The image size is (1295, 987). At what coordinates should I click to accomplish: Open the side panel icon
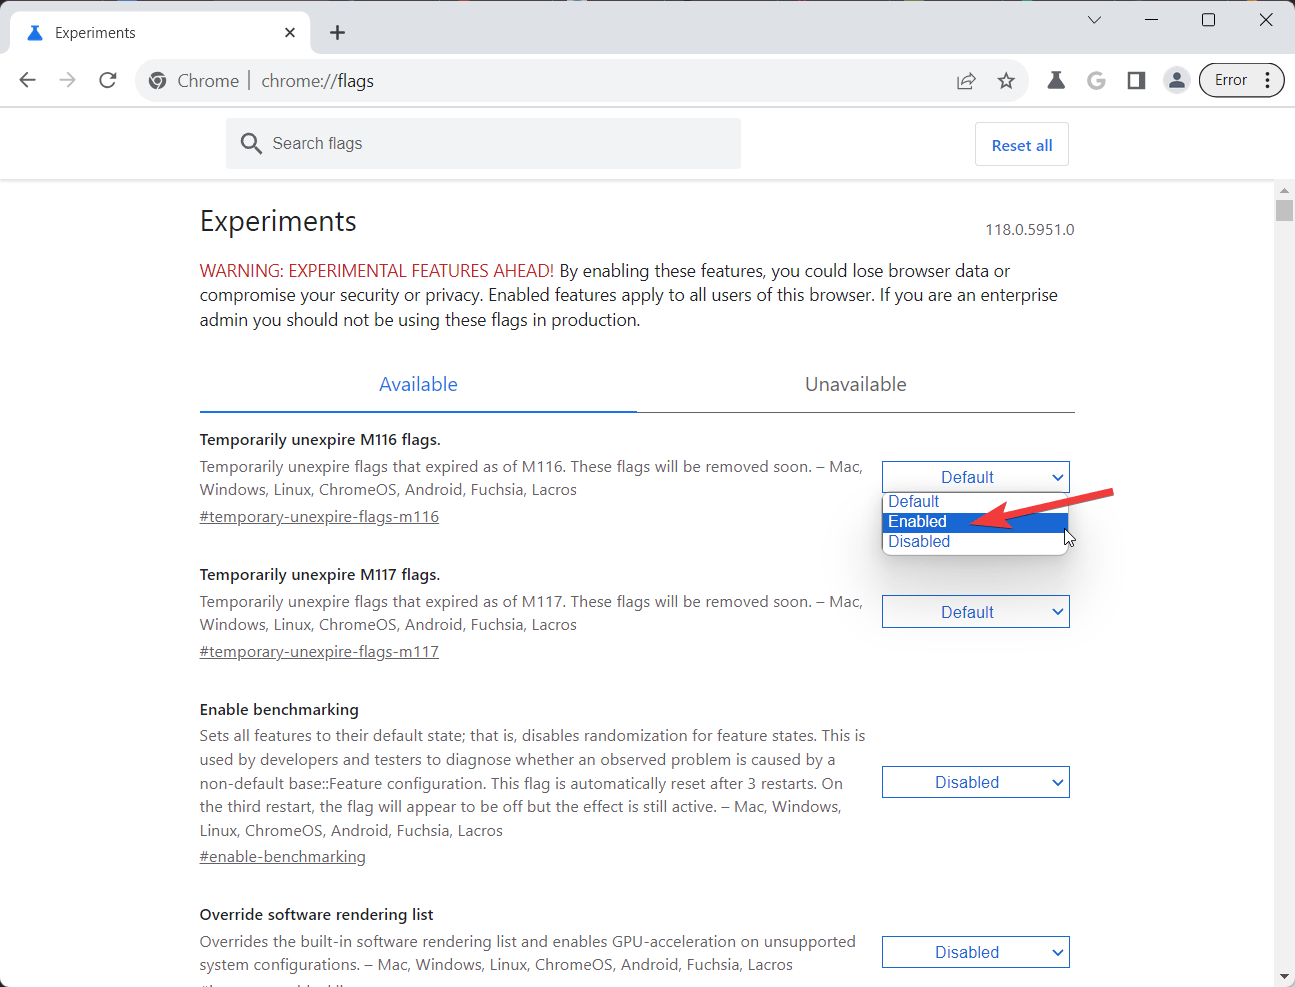[x=1136, y=80]
